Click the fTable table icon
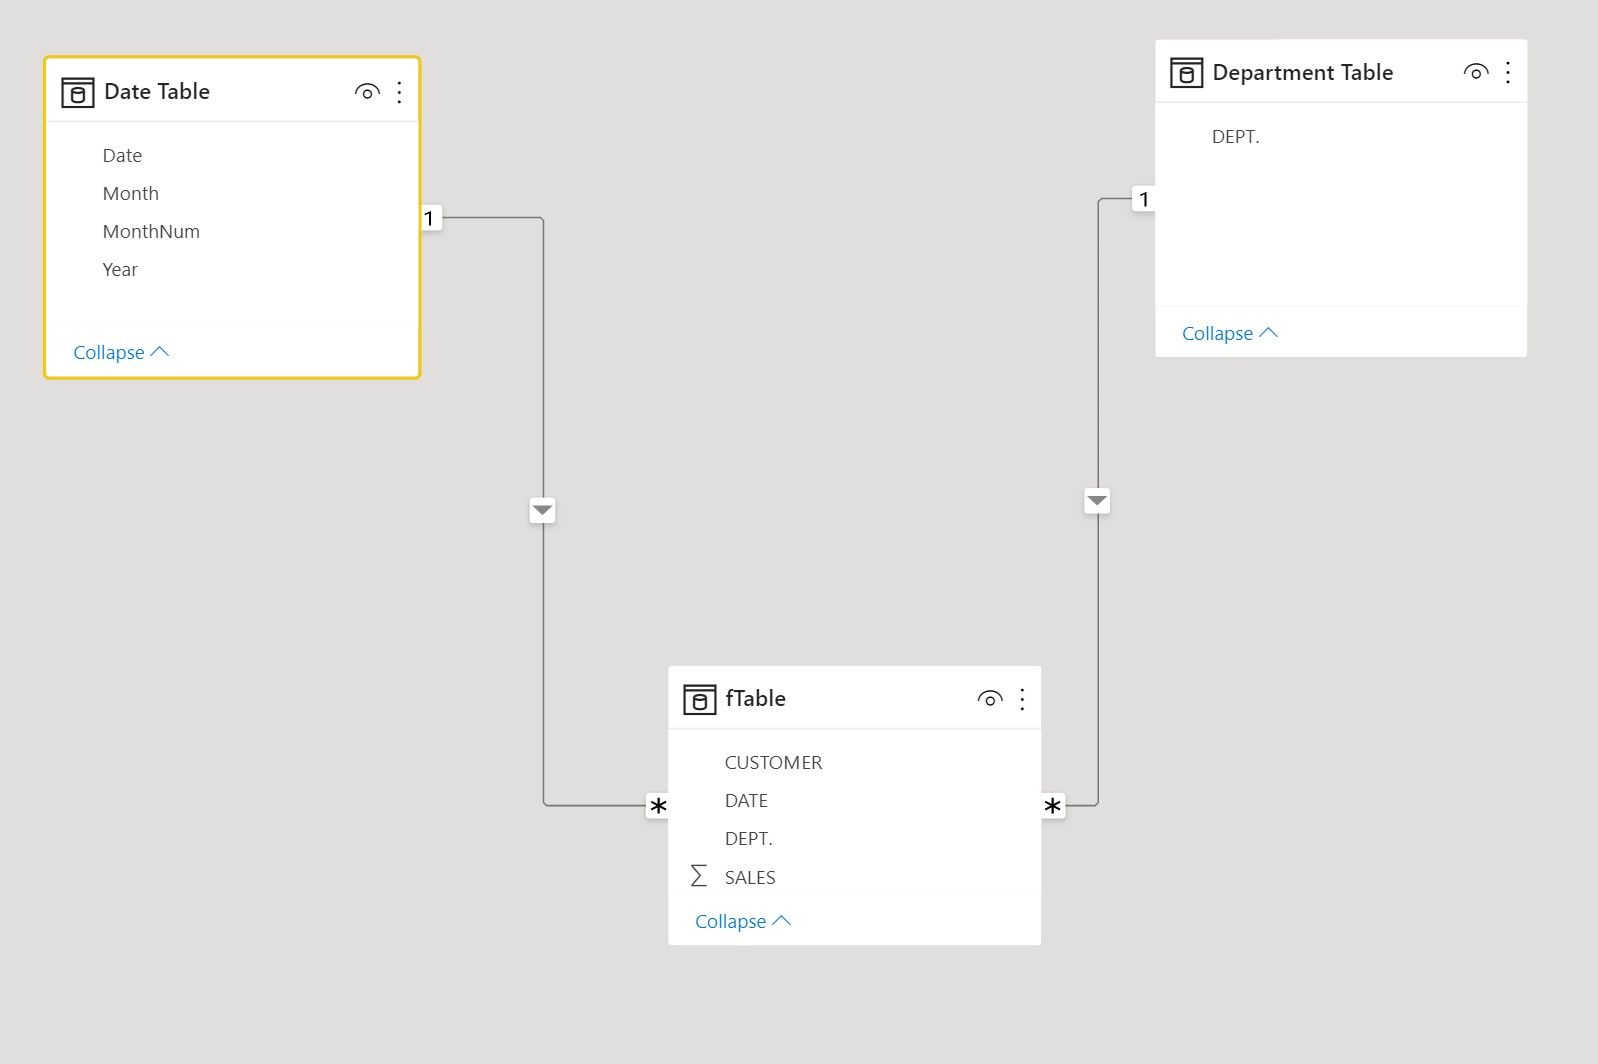 [x=700, y=699]
